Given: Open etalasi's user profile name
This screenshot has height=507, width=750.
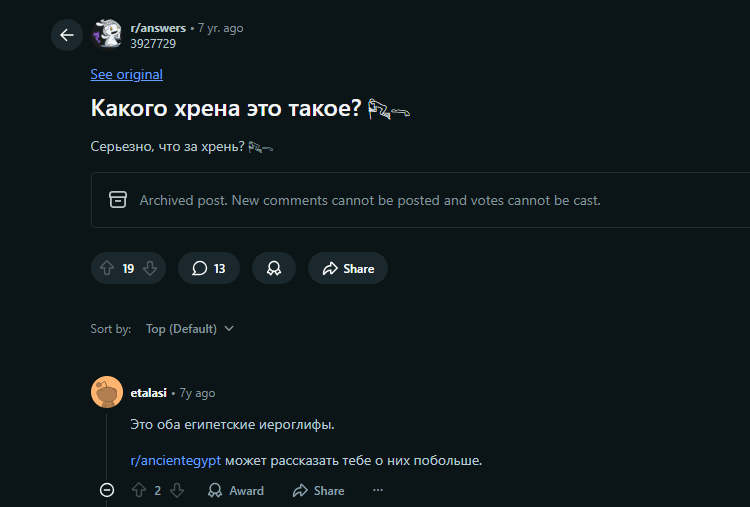Looking at the screenshot, I should (149, 393).
